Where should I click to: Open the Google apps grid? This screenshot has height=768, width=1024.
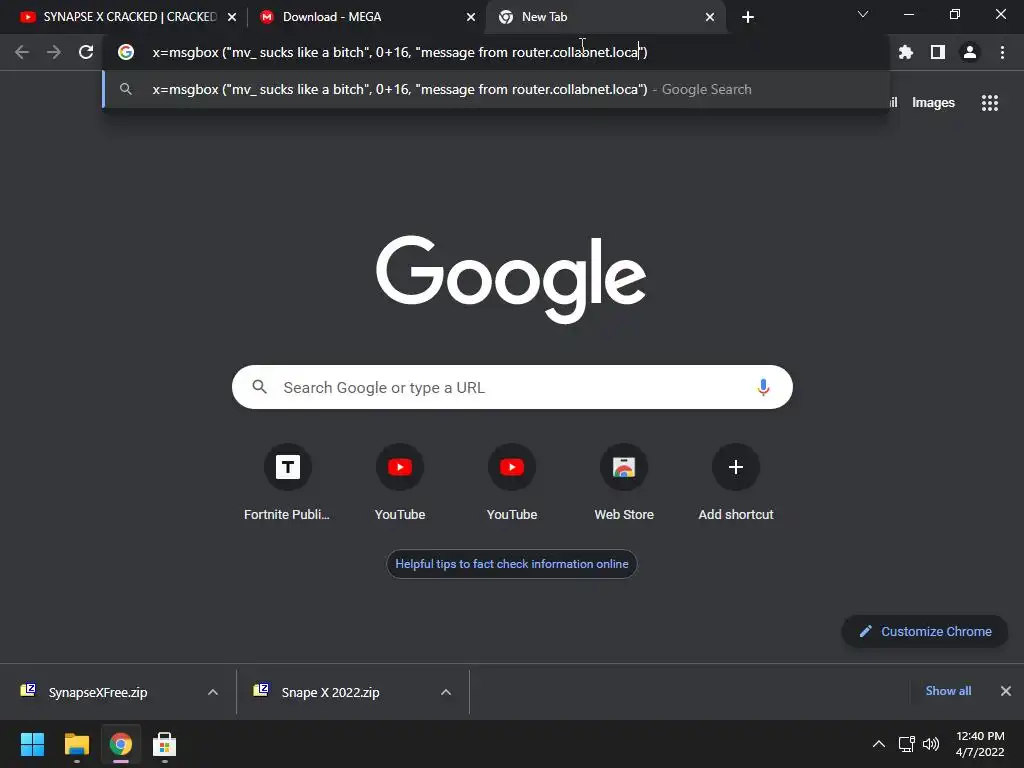click(990, 103)
